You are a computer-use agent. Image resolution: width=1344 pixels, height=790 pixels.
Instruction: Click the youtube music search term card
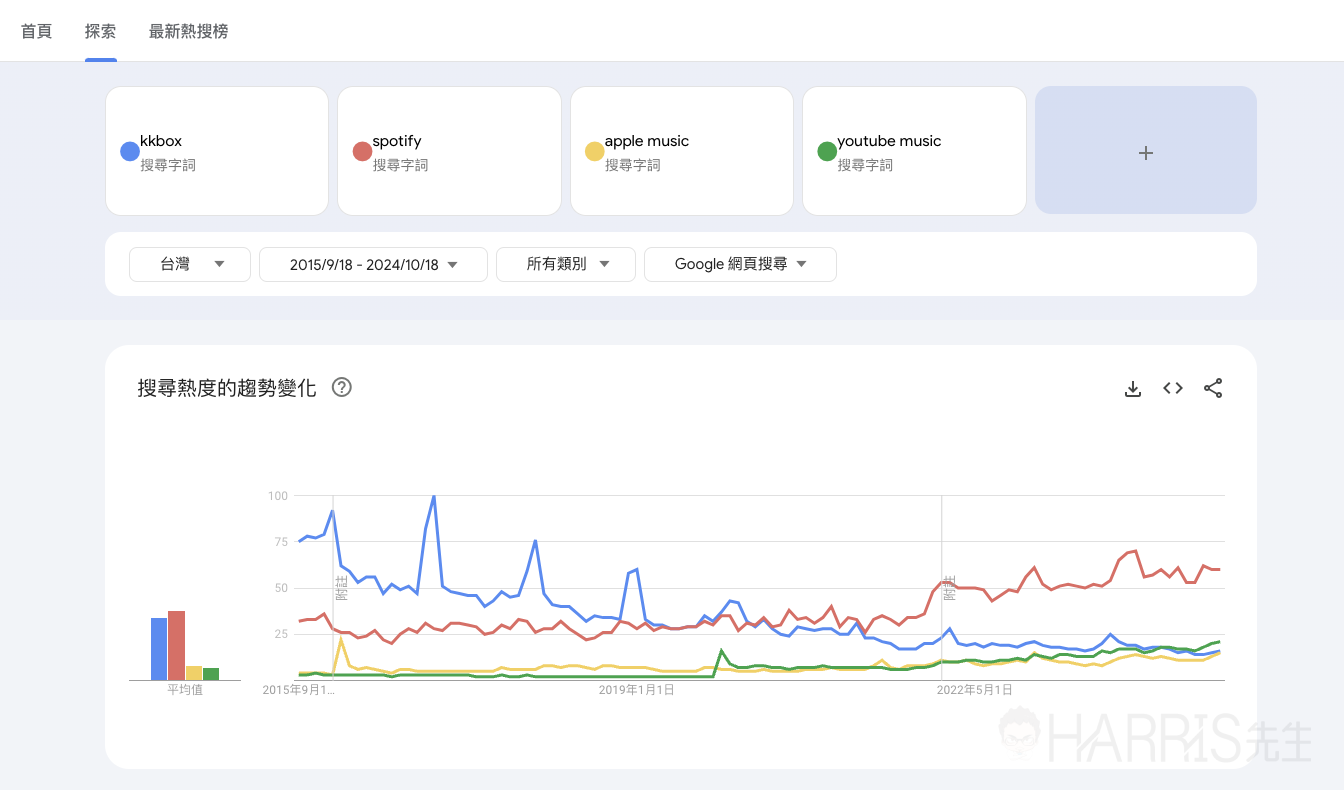click(914, 151)
